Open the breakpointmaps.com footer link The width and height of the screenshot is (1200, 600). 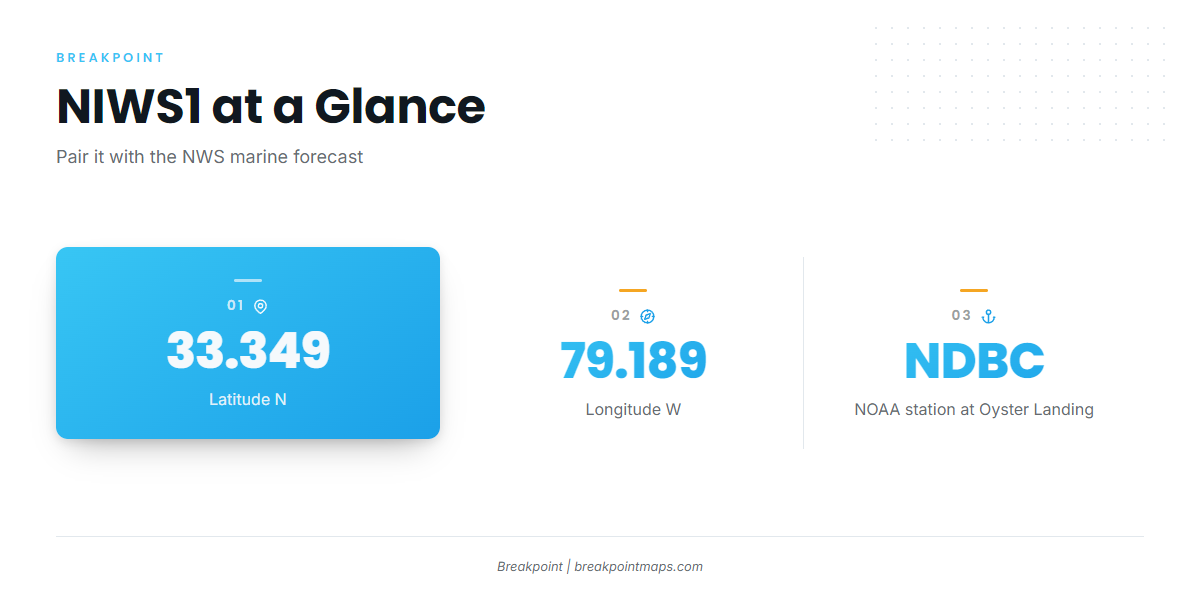638,566
